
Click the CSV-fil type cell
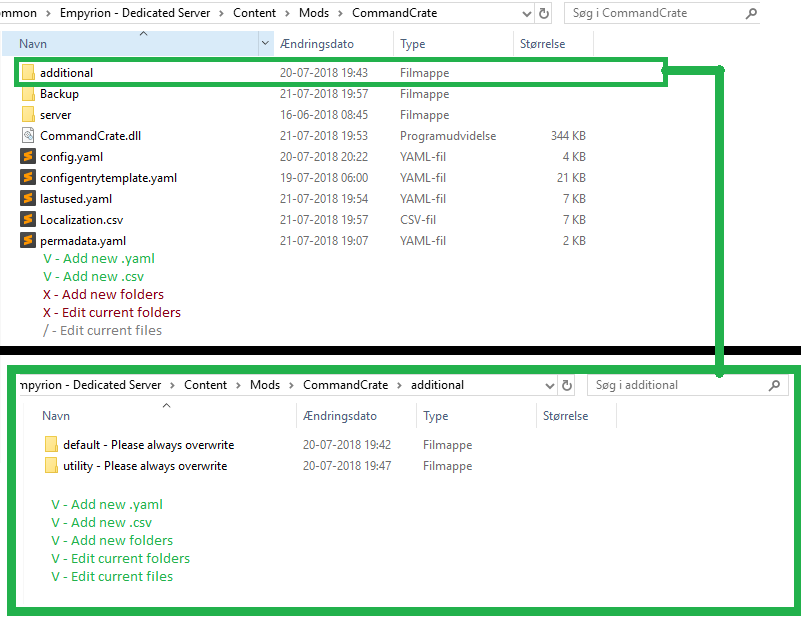coord(418,220)
